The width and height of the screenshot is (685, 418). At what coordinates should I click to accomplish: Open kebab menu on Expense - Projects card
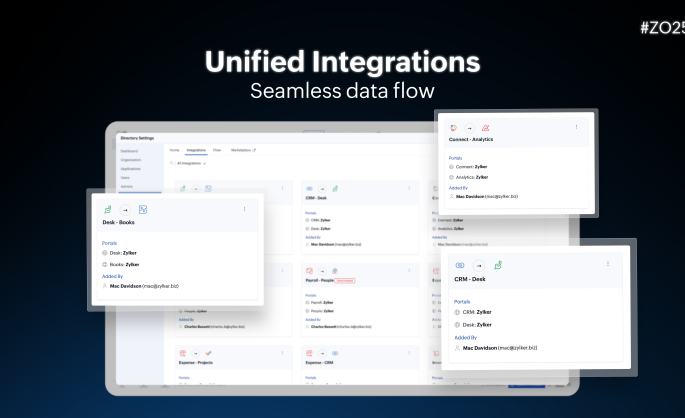282,352
